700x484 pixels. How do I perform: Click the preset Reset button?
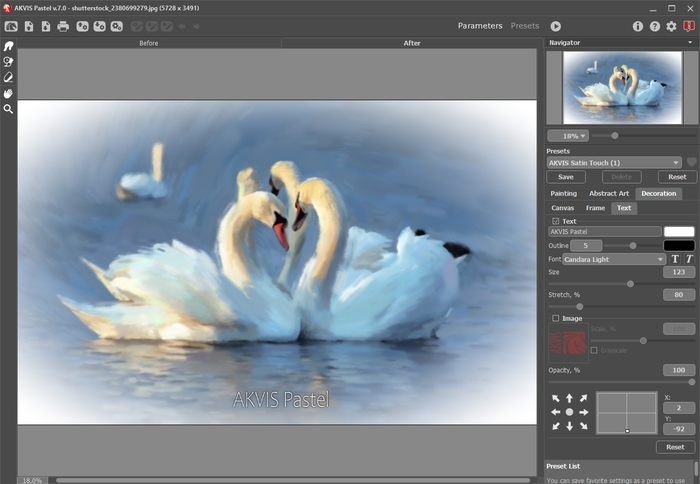click(677, 177)
